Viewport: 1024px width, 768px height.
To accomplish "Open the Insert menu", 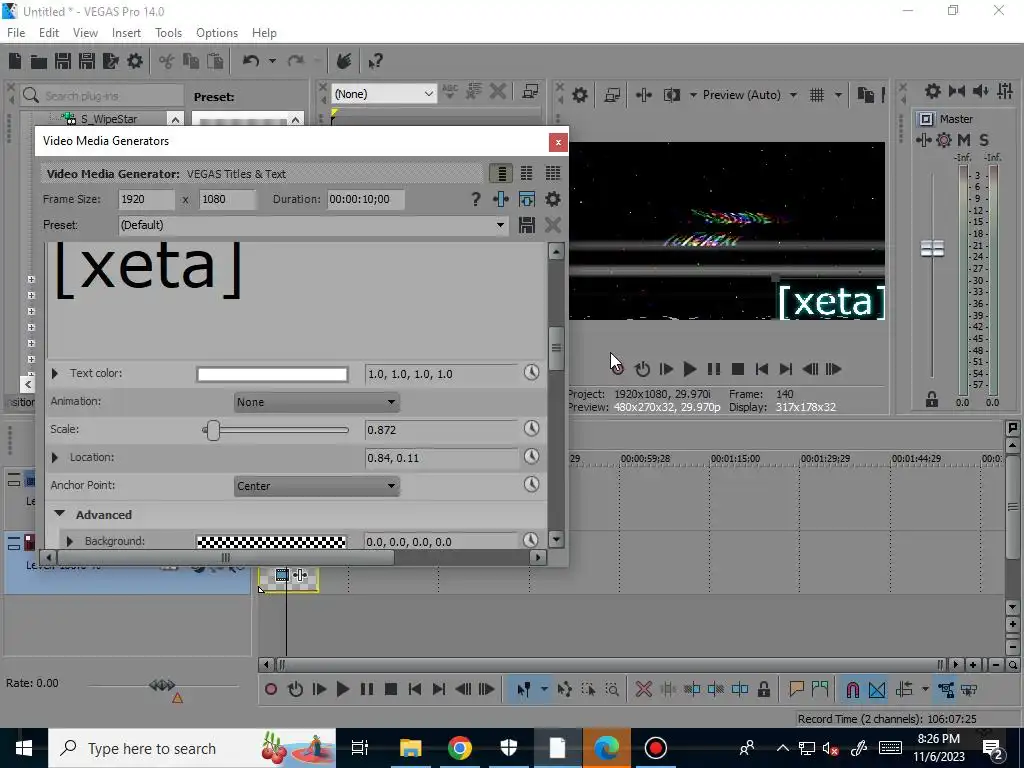I will point(126,33).
